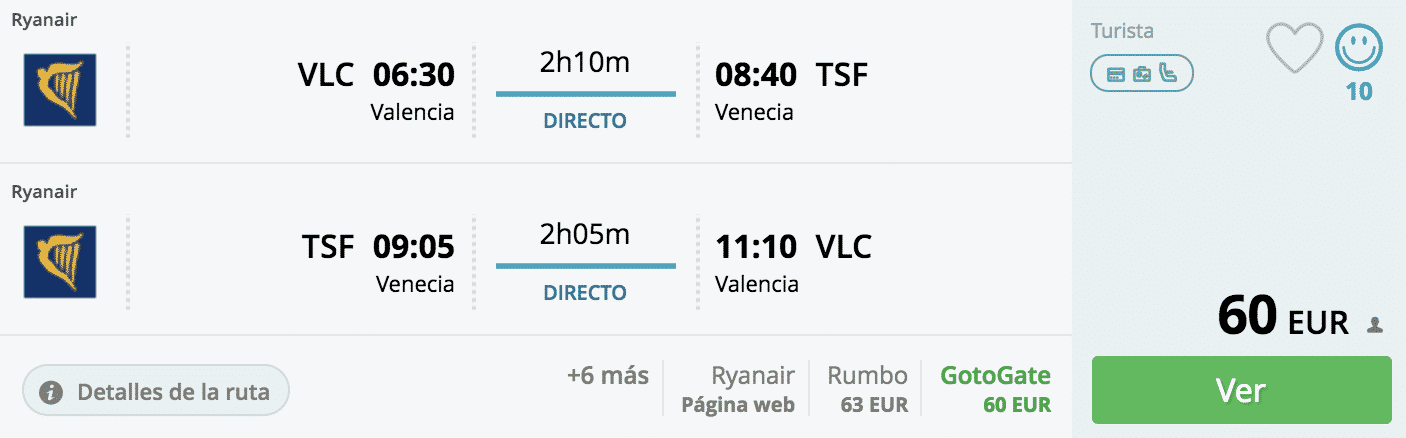
Task: Click the baggage suitcase icon
Action: tap(1142, 73)
